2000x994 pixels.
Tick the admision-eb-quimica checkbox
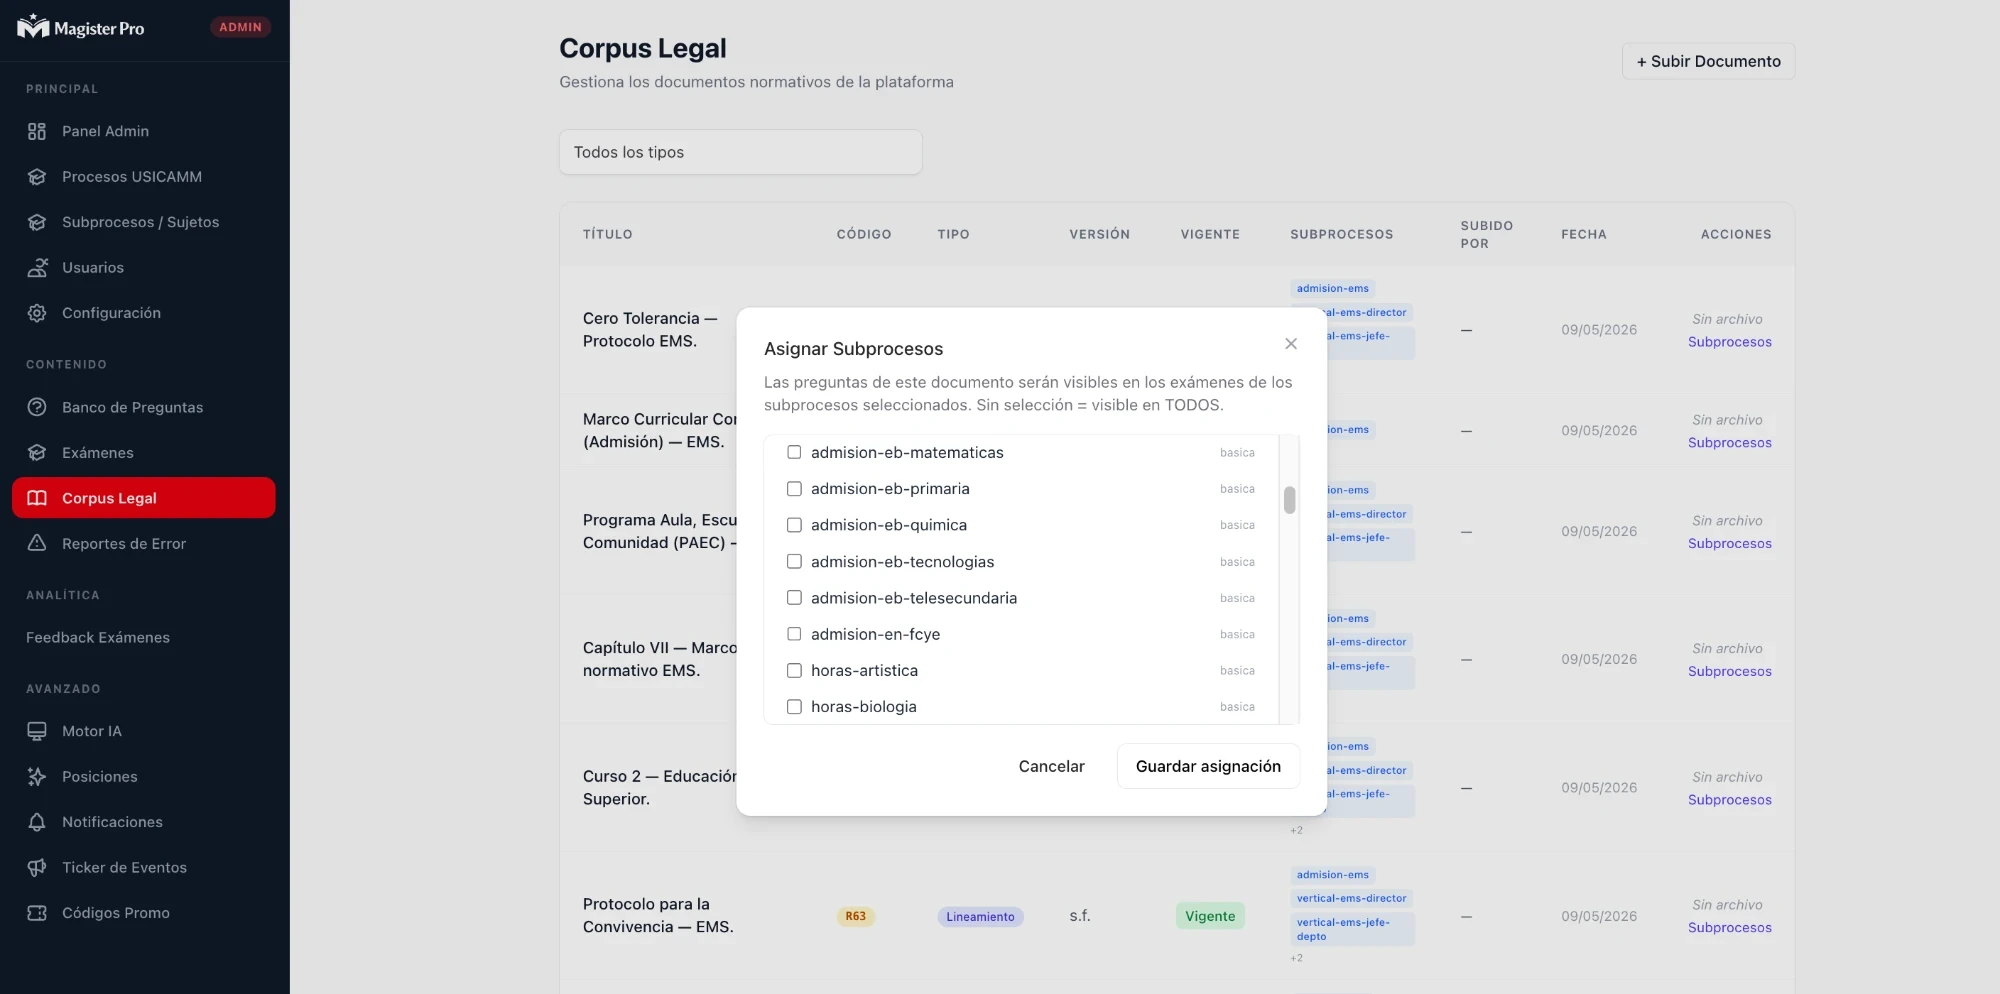[794, 525]
